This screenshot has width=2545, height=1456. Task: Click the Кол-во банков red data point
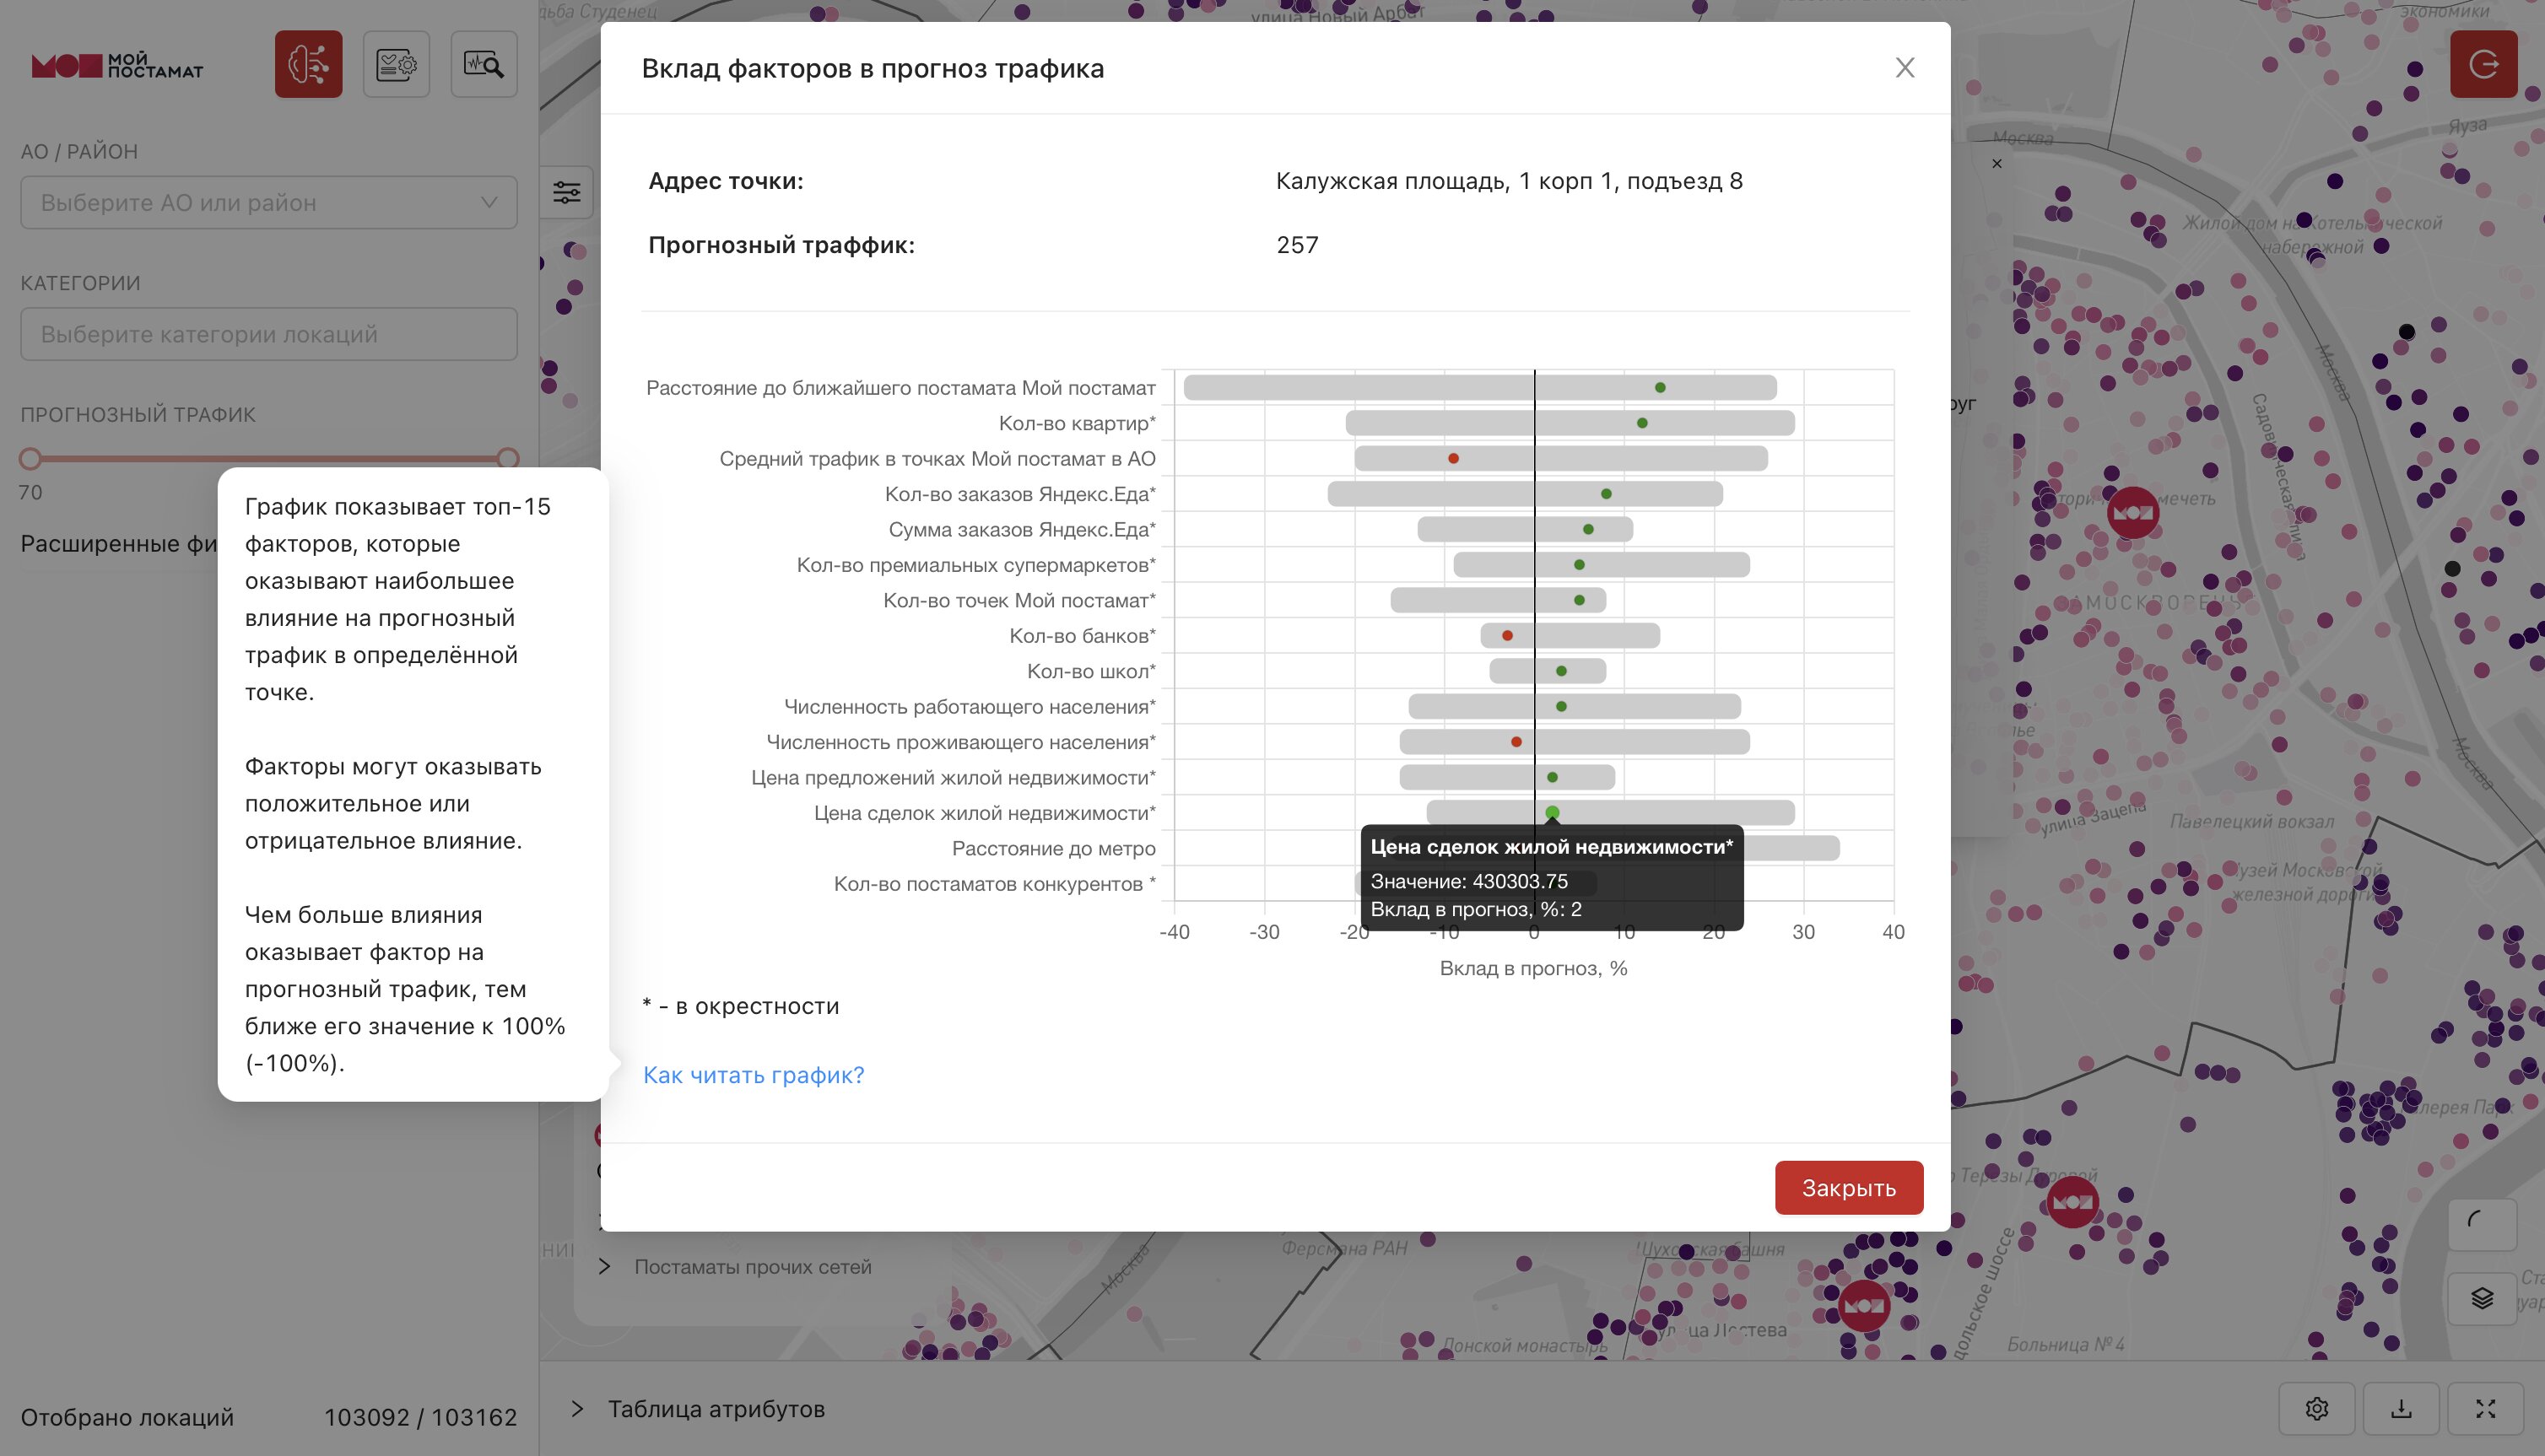[x=1507, y=636]
